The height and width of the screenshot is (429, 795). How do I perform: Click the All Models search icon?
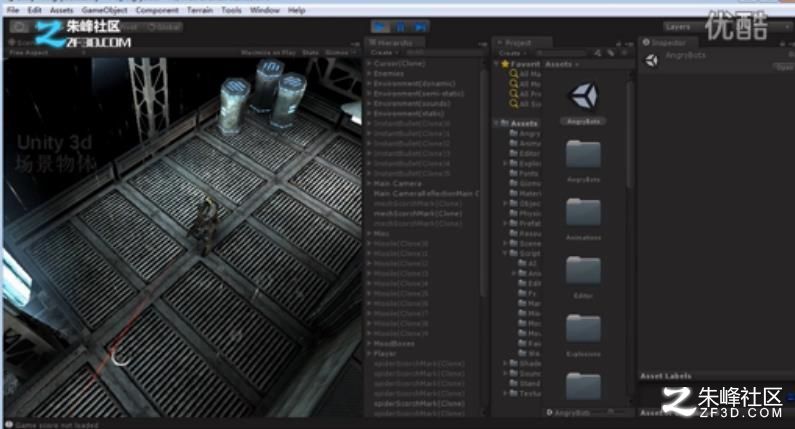coord(514,84)
